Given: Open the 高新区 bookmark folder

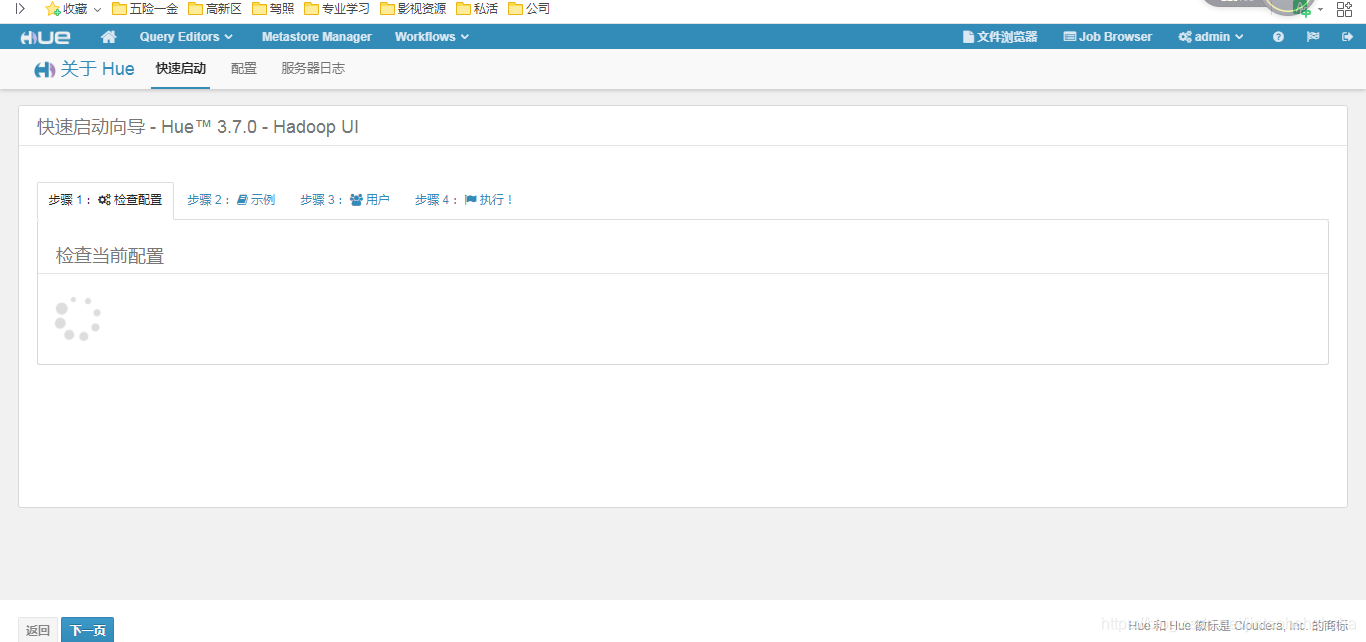Looking at the screenshot, I should (215, 9).
